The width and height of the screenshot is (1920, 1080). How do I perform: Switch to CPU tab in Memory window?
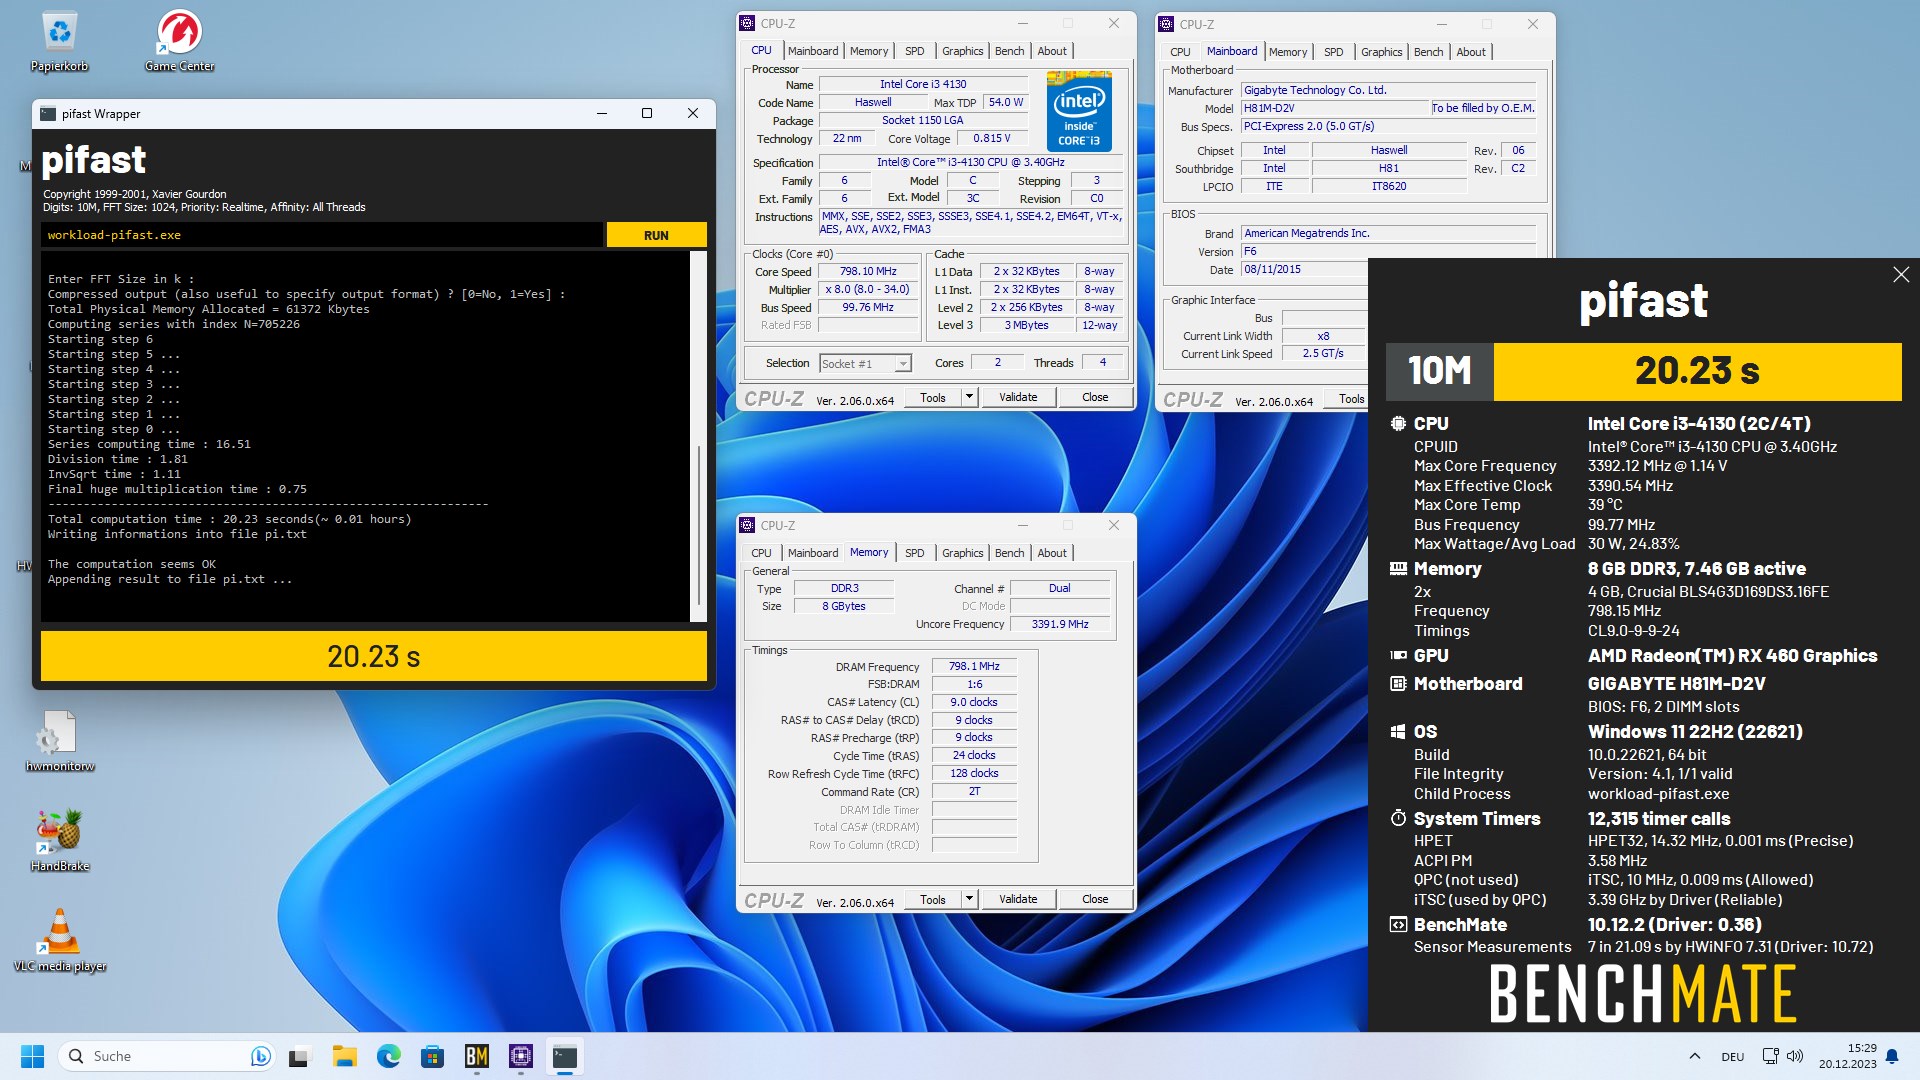click(x=761, y=553)
